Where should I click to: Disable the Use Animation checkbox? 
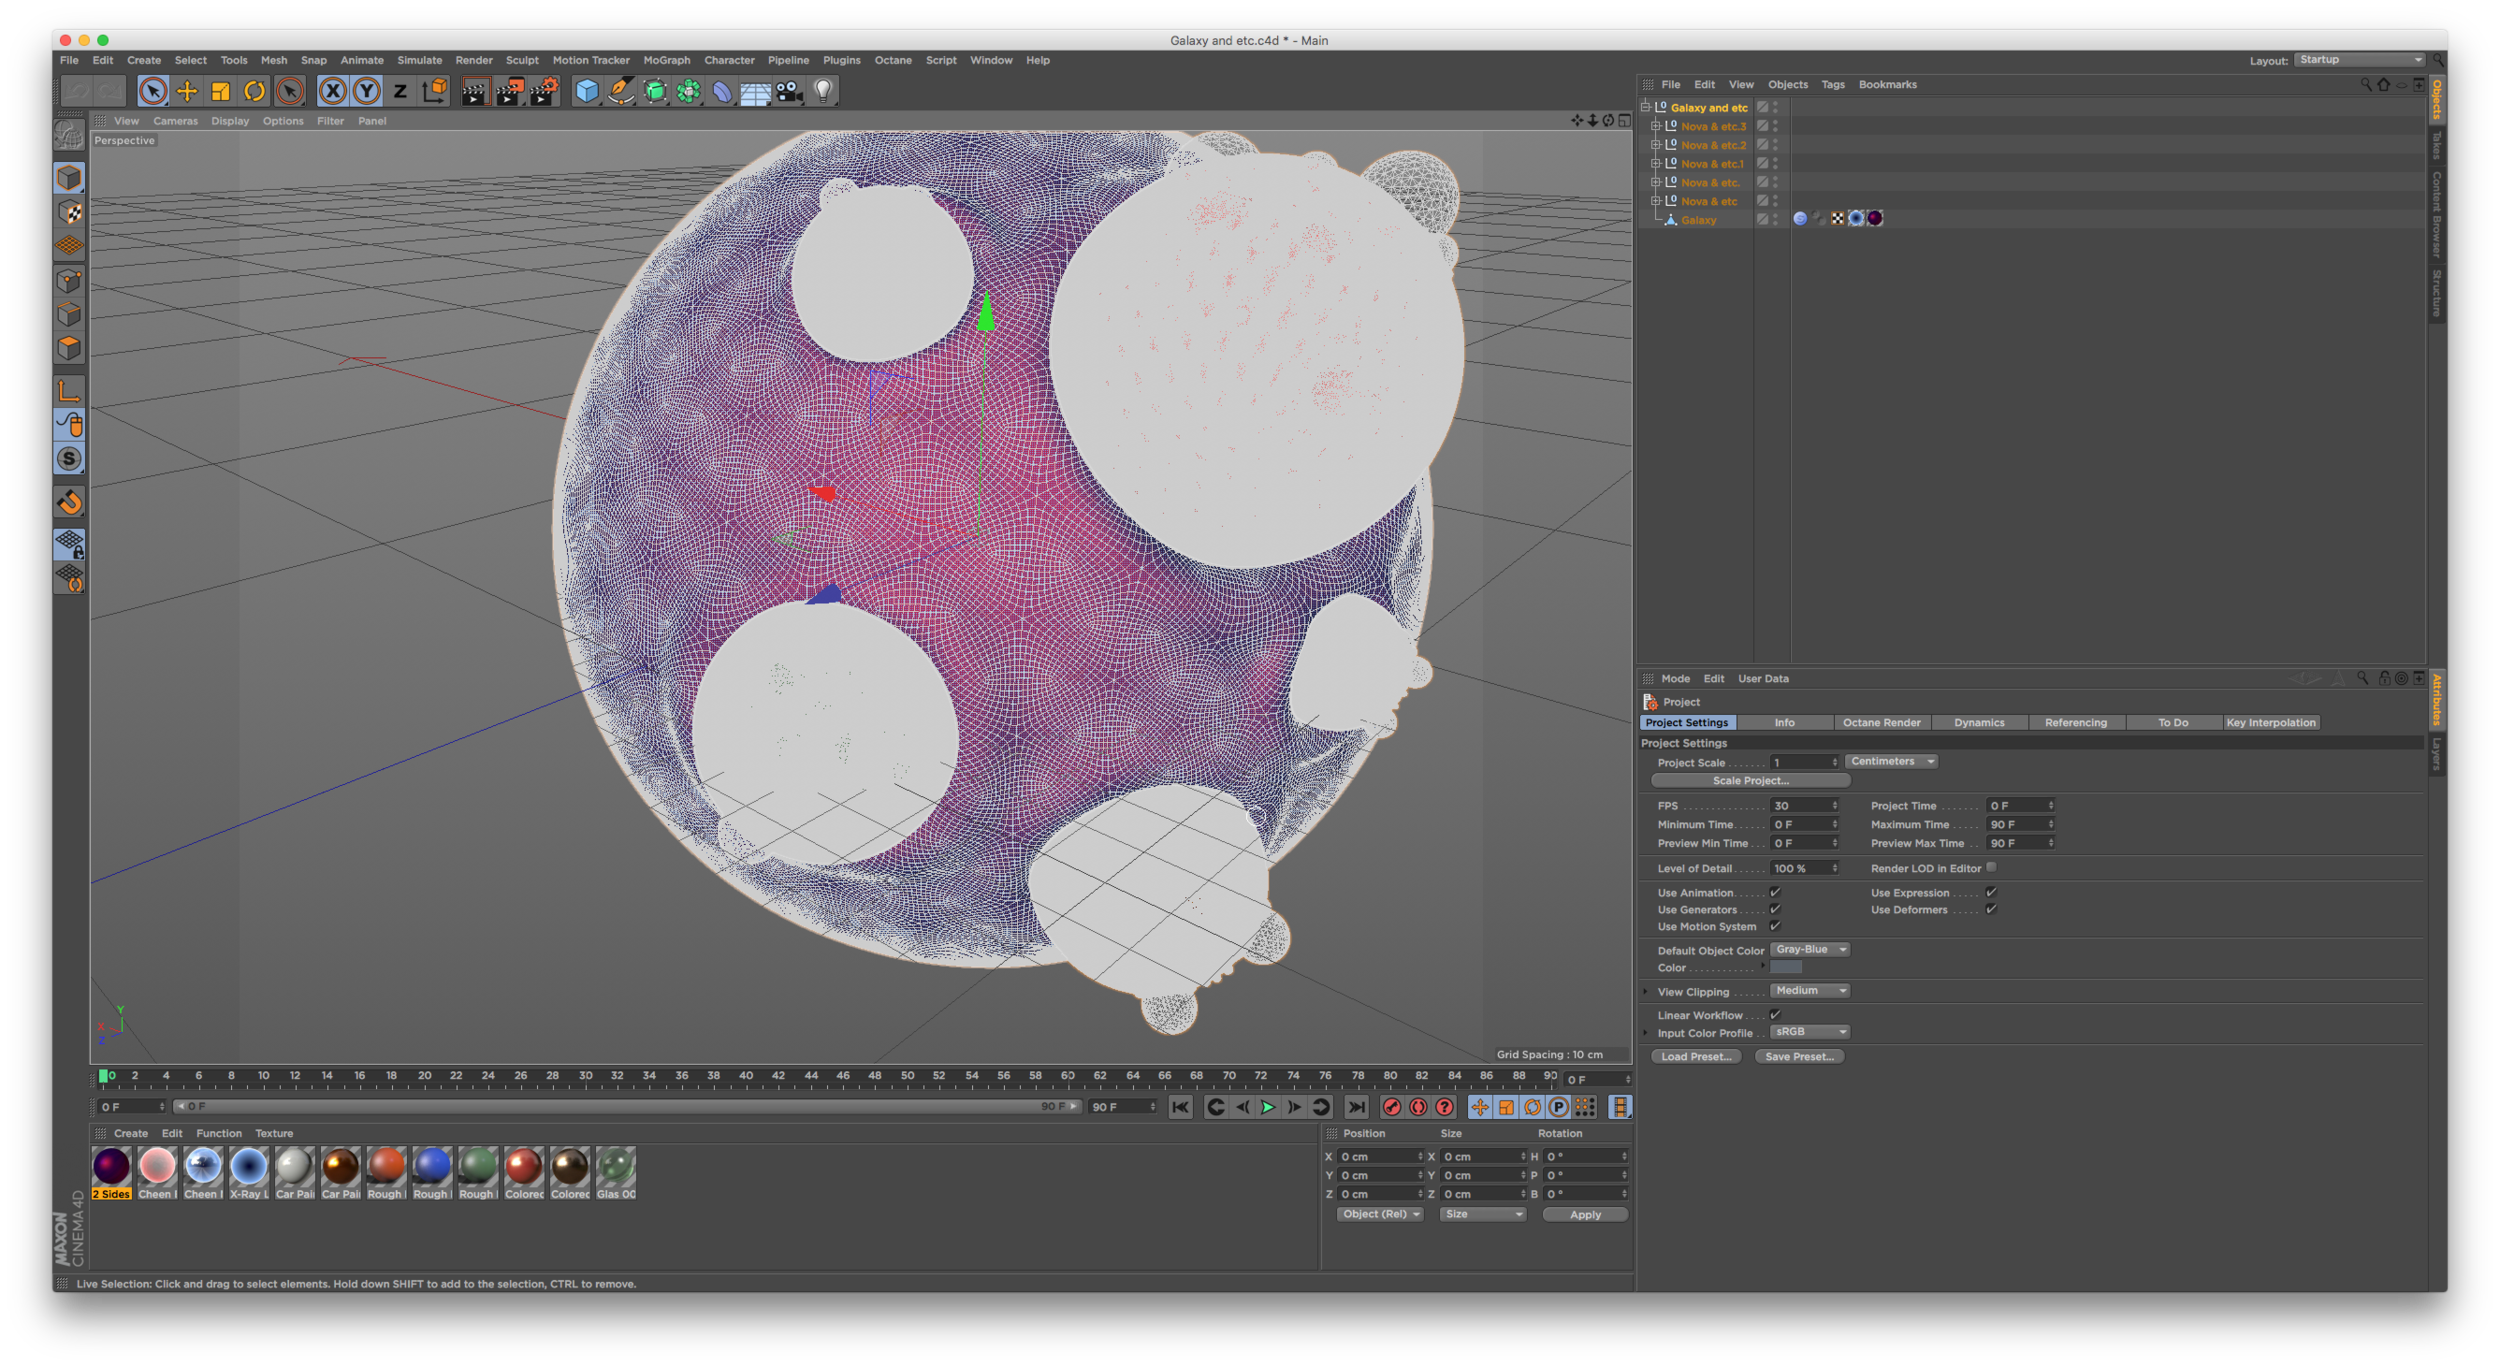click(x=1774, y=892)
